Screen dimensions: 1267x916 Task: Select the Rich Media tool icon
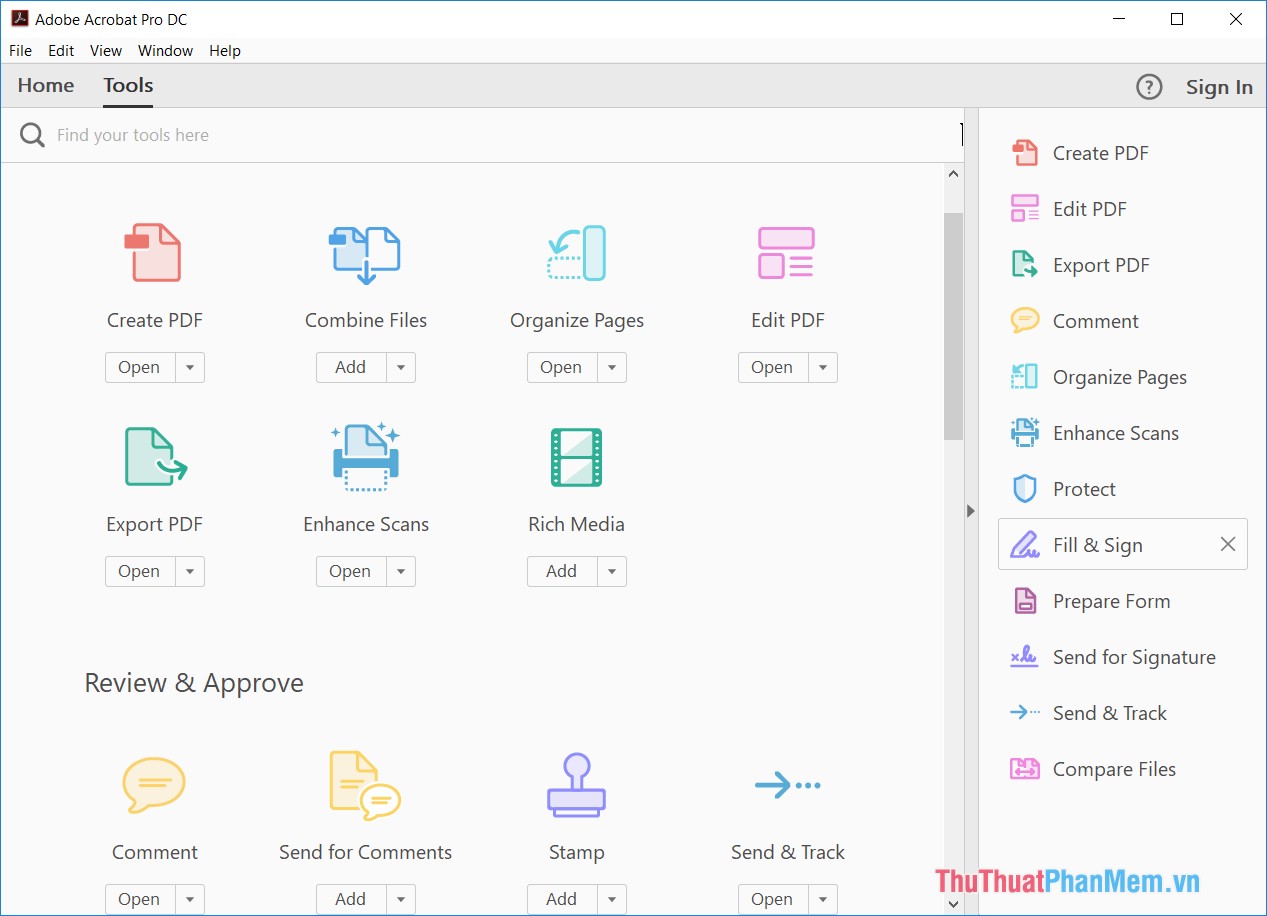576,456
